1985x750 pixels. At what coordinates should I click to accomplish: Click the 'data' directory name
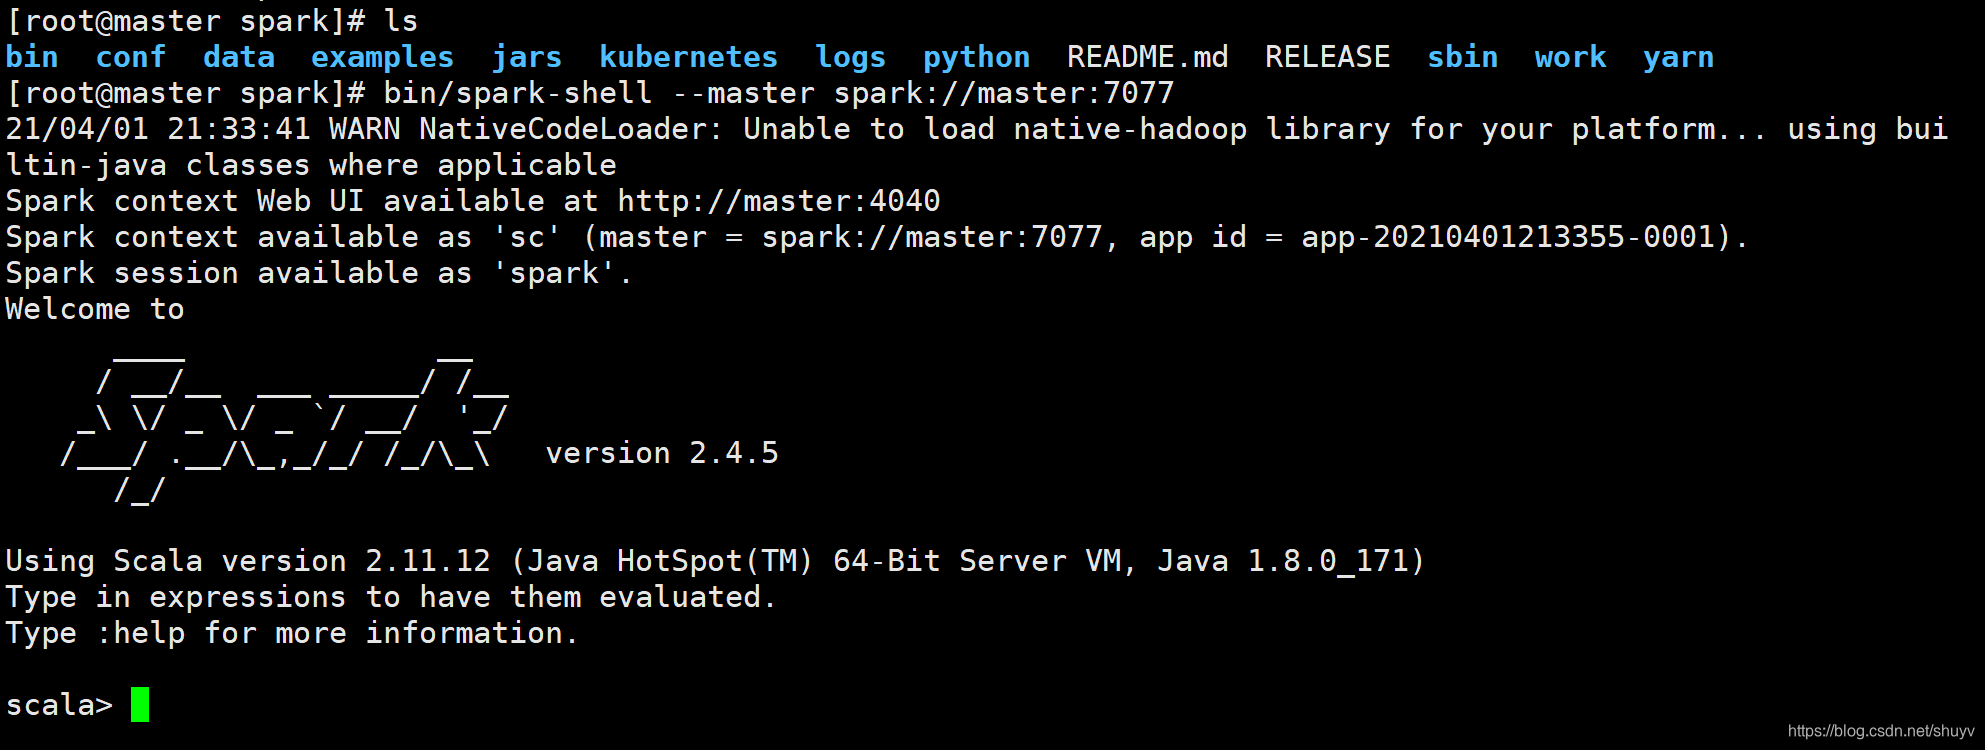pos(239,57)
